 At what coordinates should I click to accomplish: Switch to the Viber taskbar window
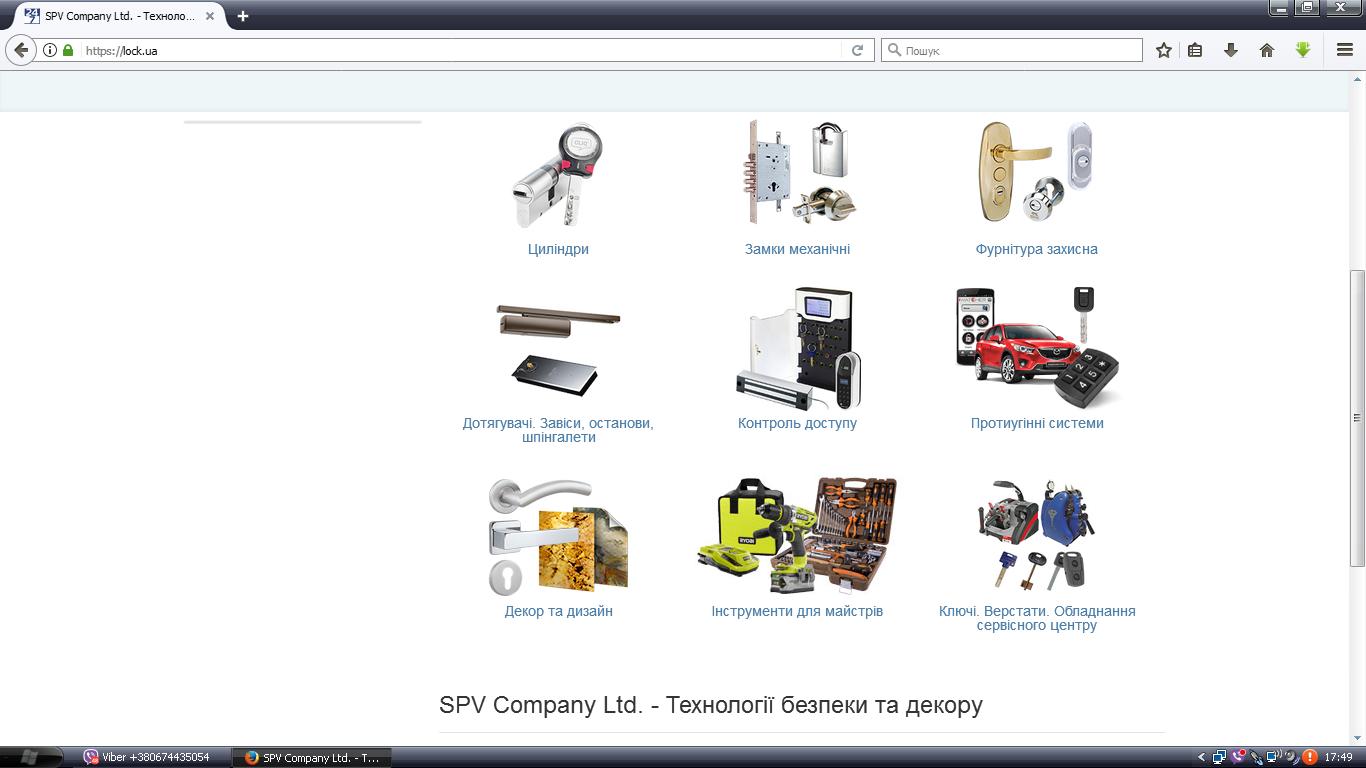(153, 757)
